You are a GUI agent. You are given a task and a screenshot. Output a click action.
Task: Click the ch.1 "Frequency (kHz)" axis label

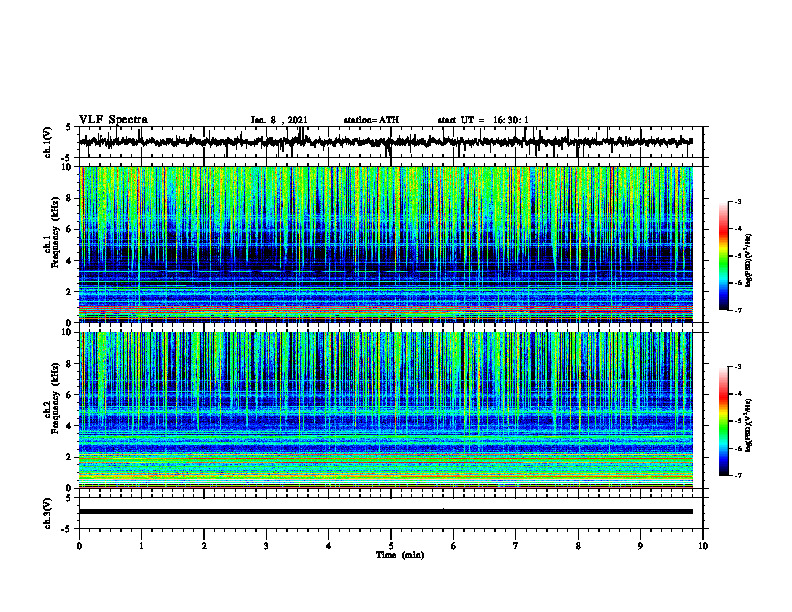[55, 233]
